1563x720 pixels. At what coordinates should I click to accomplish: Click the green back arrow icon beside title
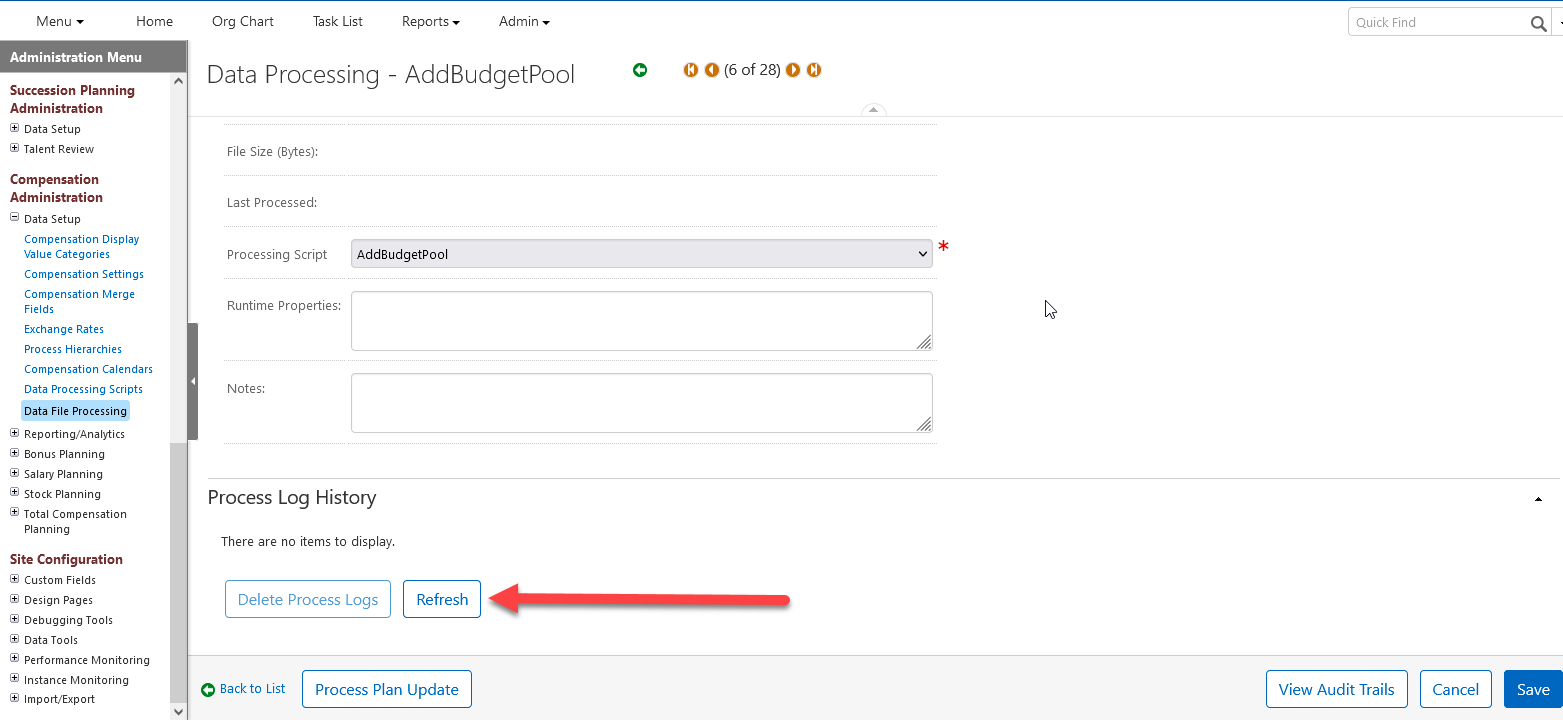640,70
